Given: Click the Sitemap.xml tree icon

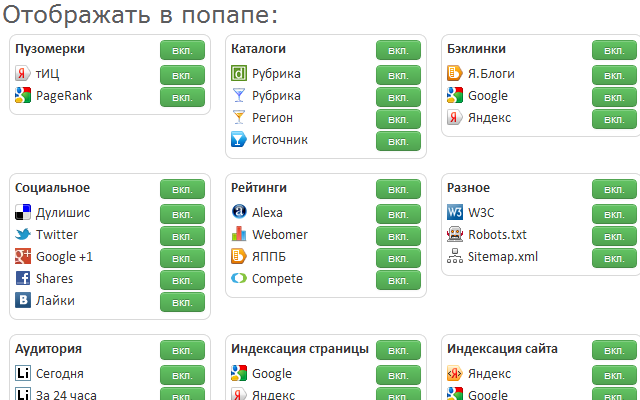Looking at the screenshot, I should (x=455, y=256).
